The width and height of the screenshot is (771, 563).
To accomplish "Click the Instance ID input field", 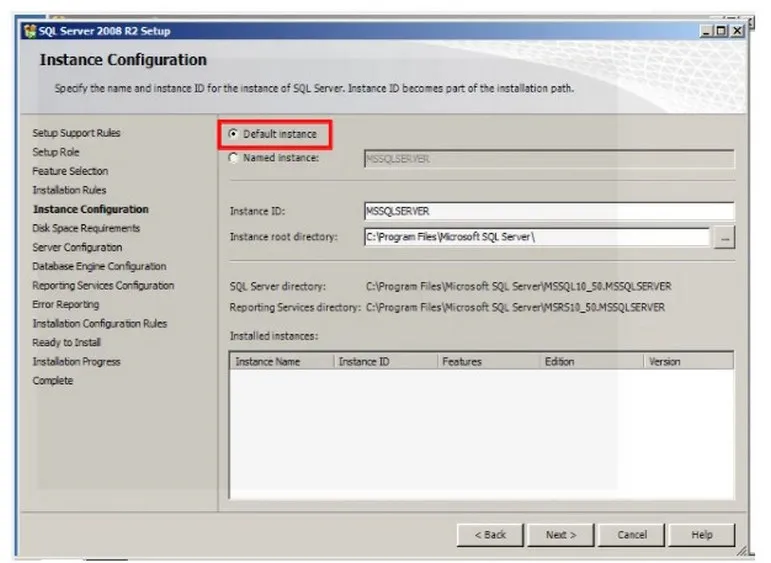I will [x=549, y=211].
